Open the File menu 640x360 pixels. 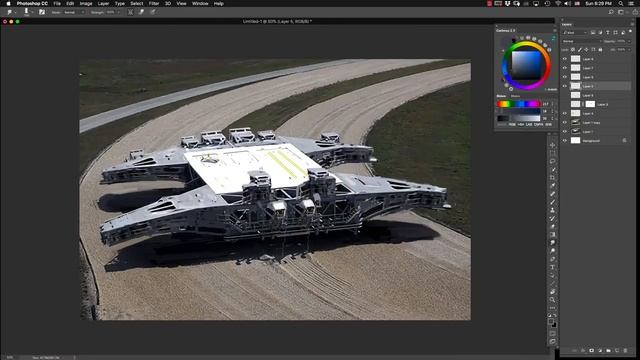click(57, 3)
